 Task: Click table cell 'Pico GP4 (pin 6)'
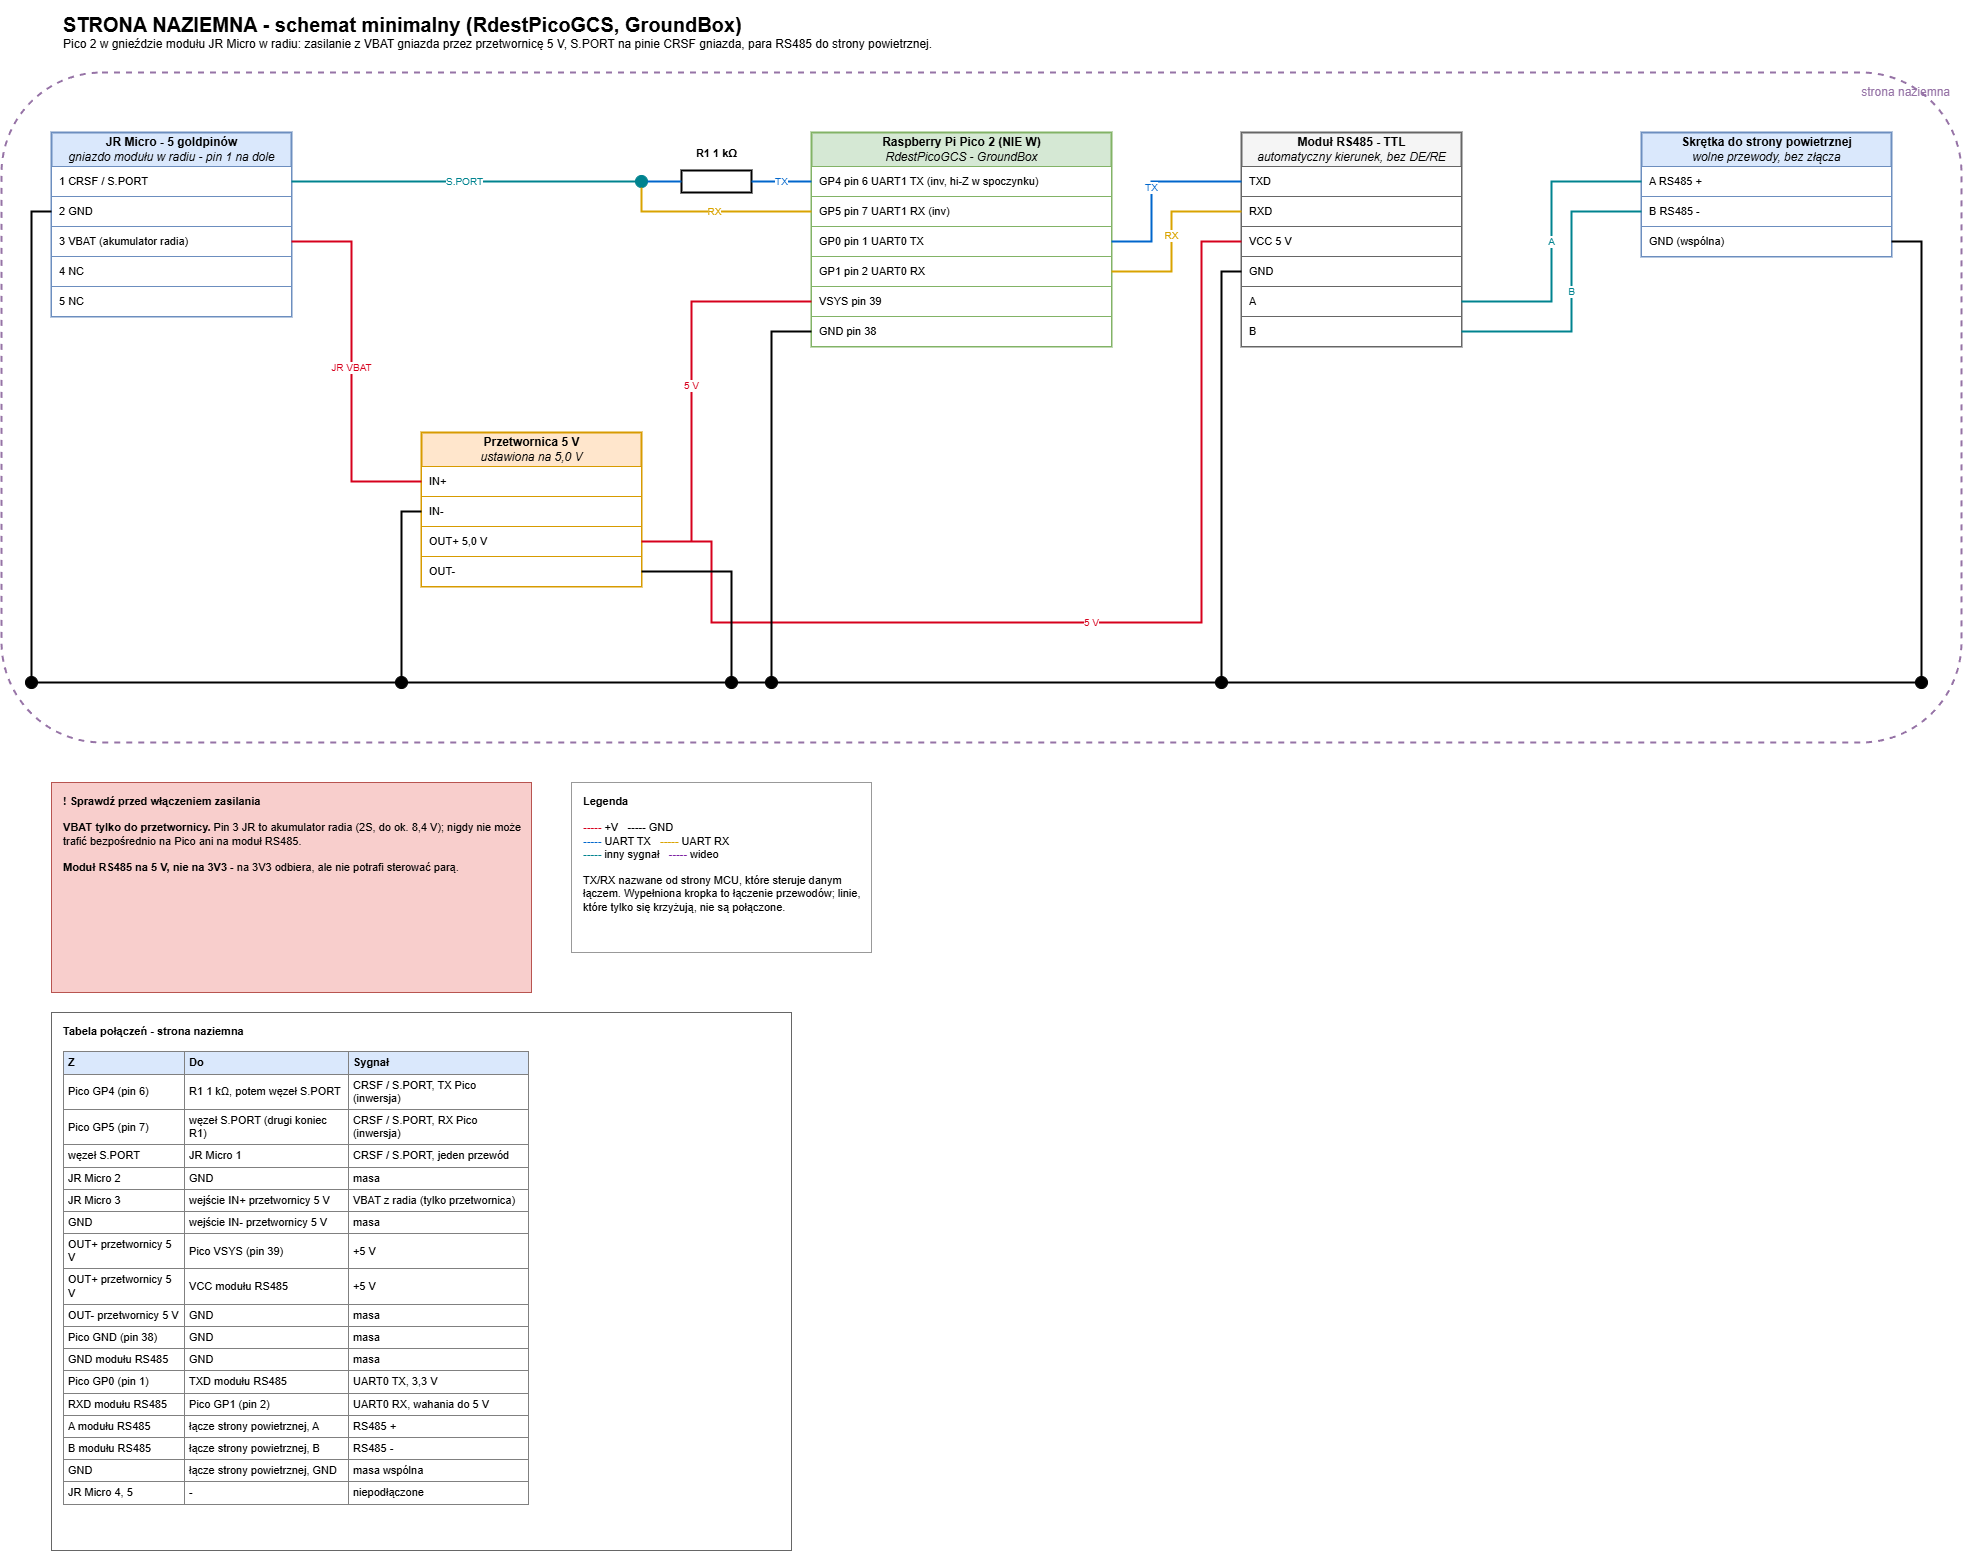coord(124,1091)
